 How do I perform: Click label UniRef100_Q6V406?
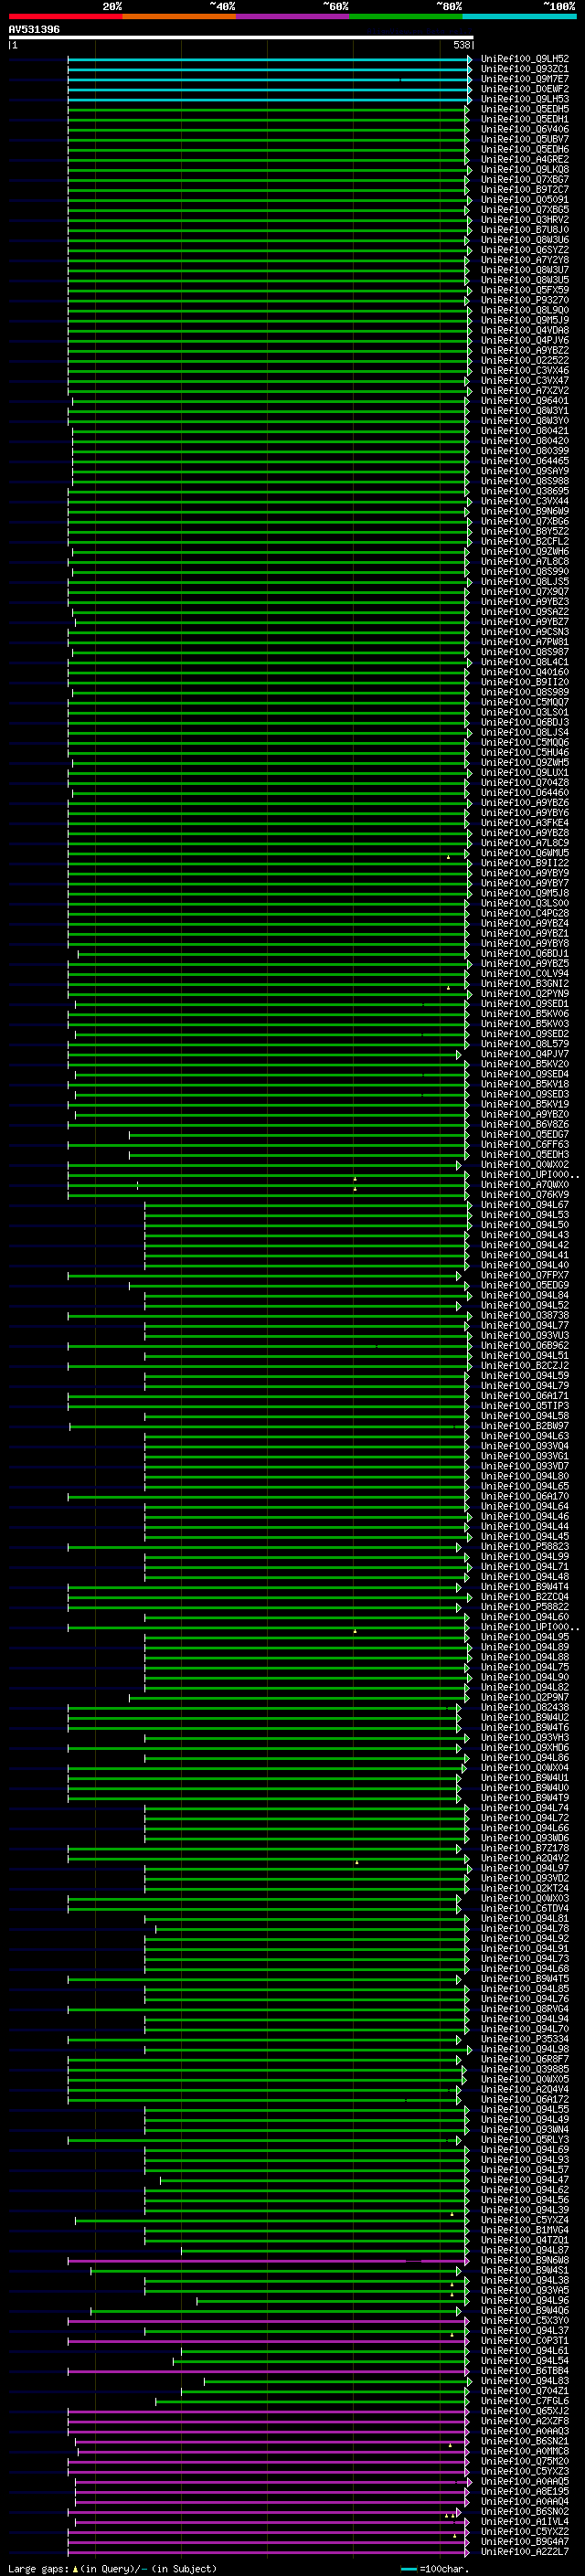tap(524, 129)
